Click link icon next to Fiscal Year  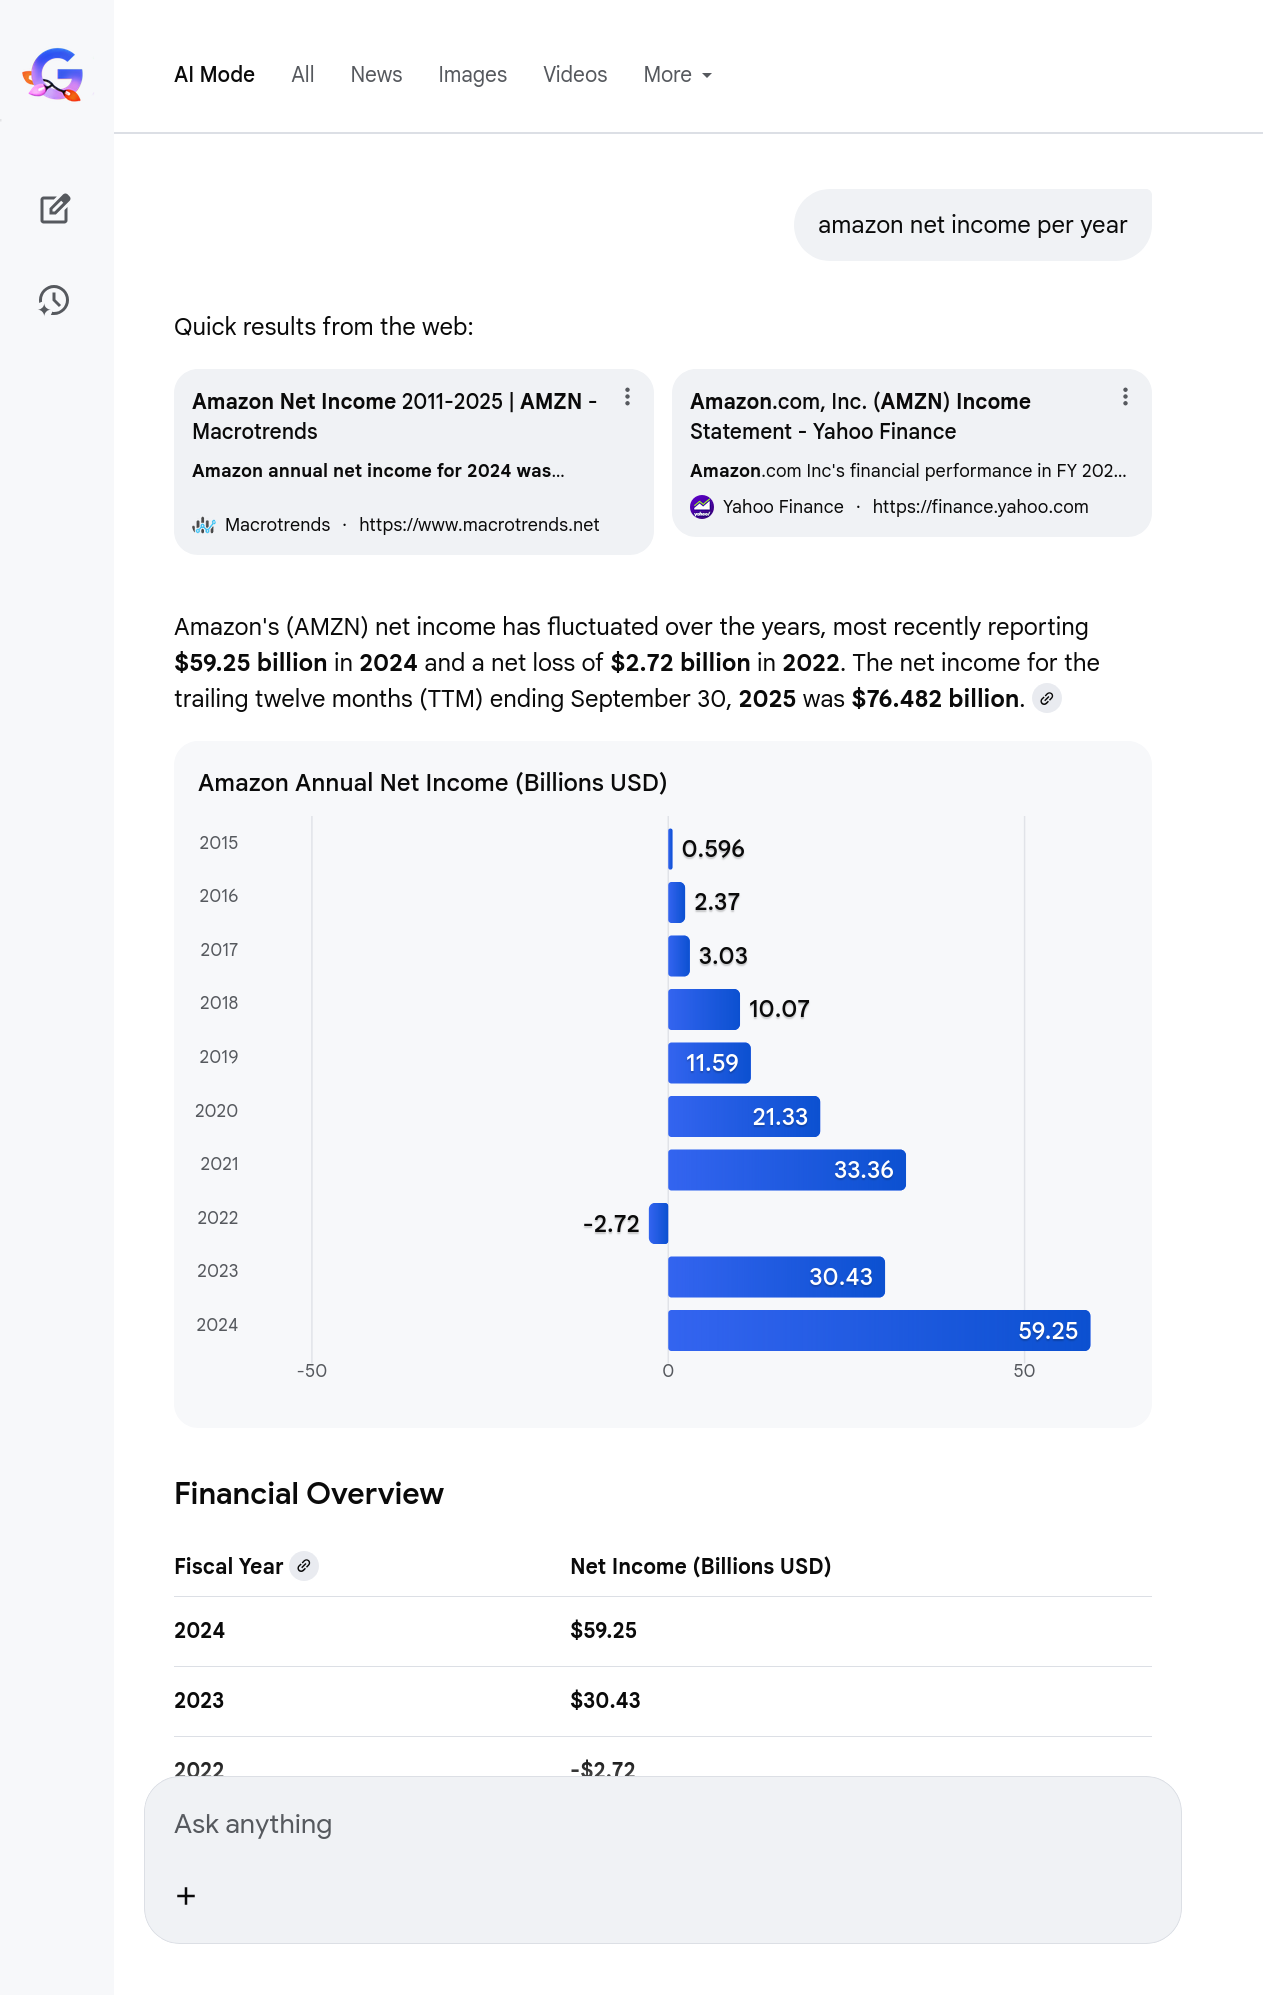coord(304,1566)
